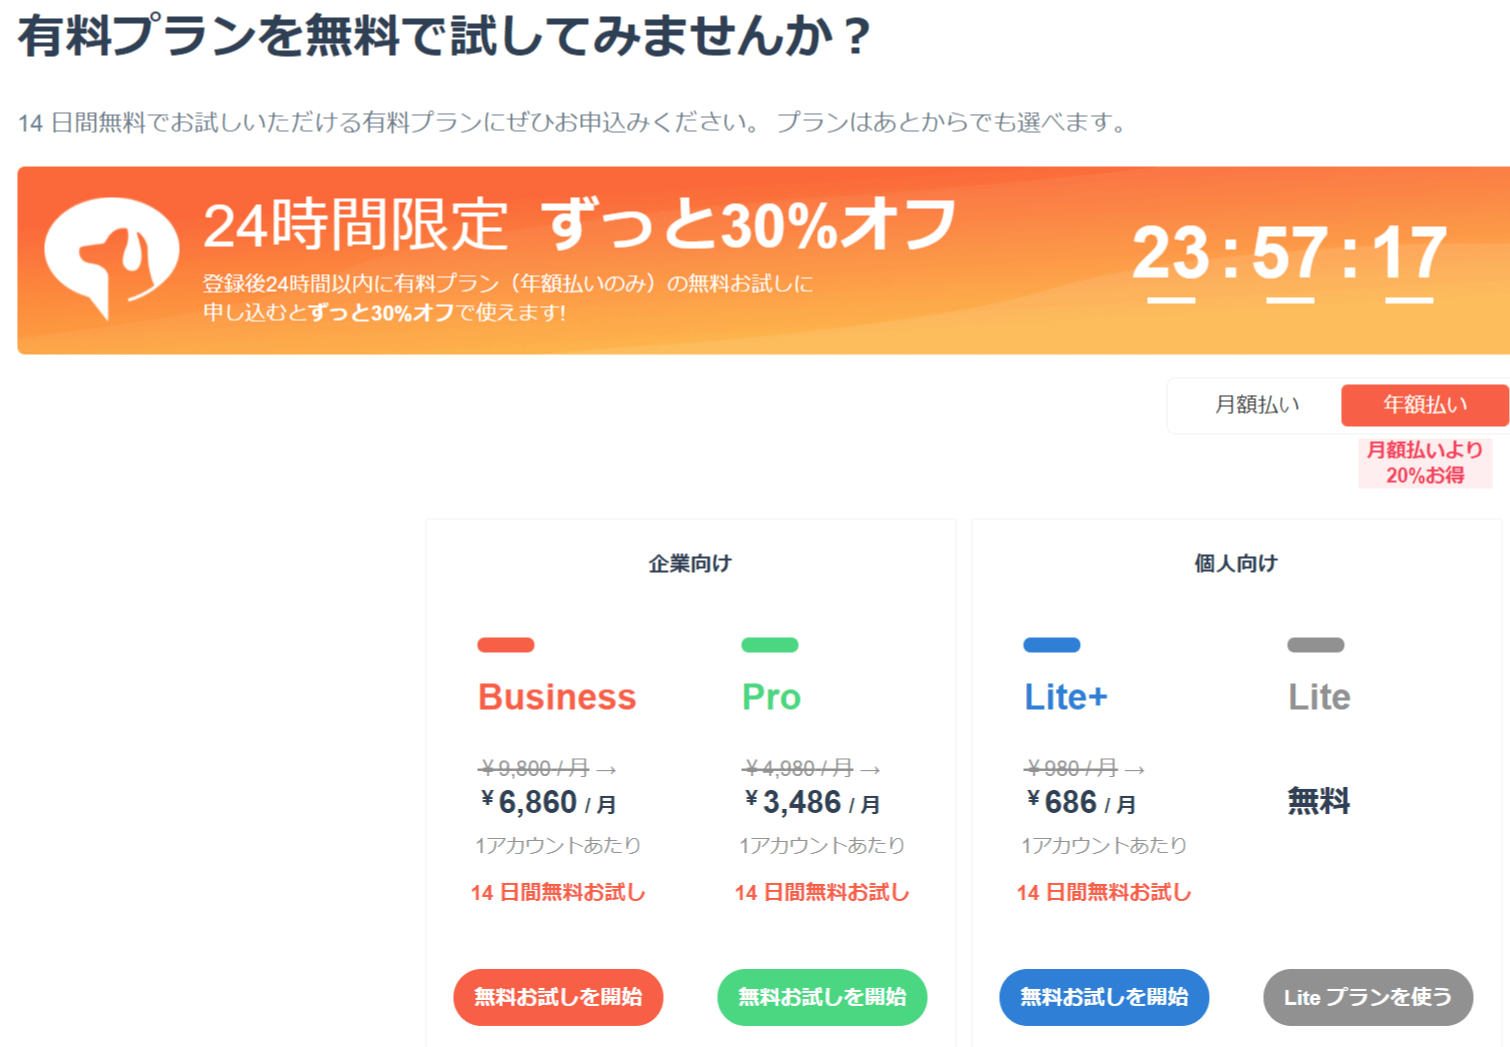
Task: Click the 24時間限定 ずっと30%オフ banner headline
Action: click(580, 225)
